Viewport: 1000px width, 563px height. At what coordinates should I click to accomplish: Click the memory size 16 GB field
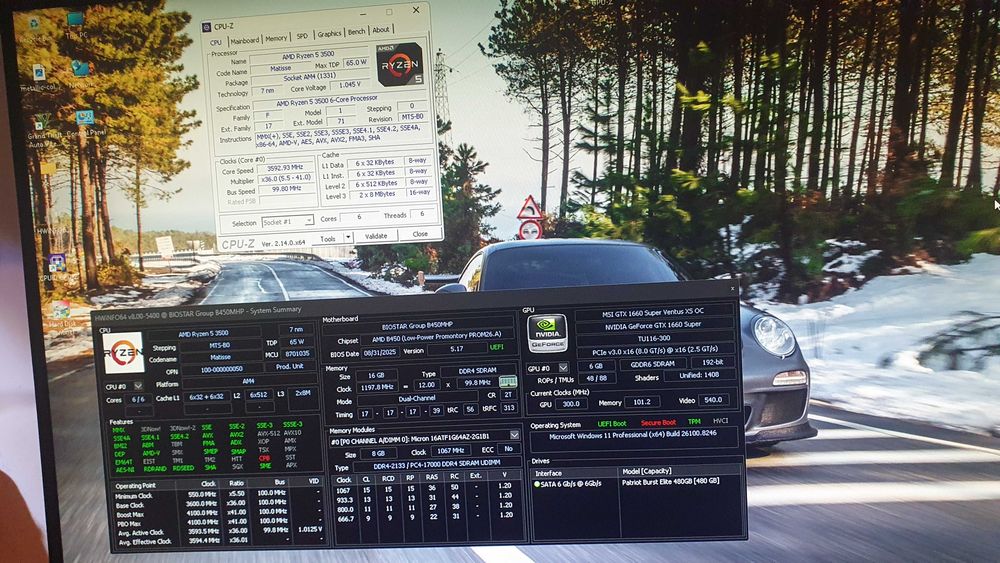[376, 376]
